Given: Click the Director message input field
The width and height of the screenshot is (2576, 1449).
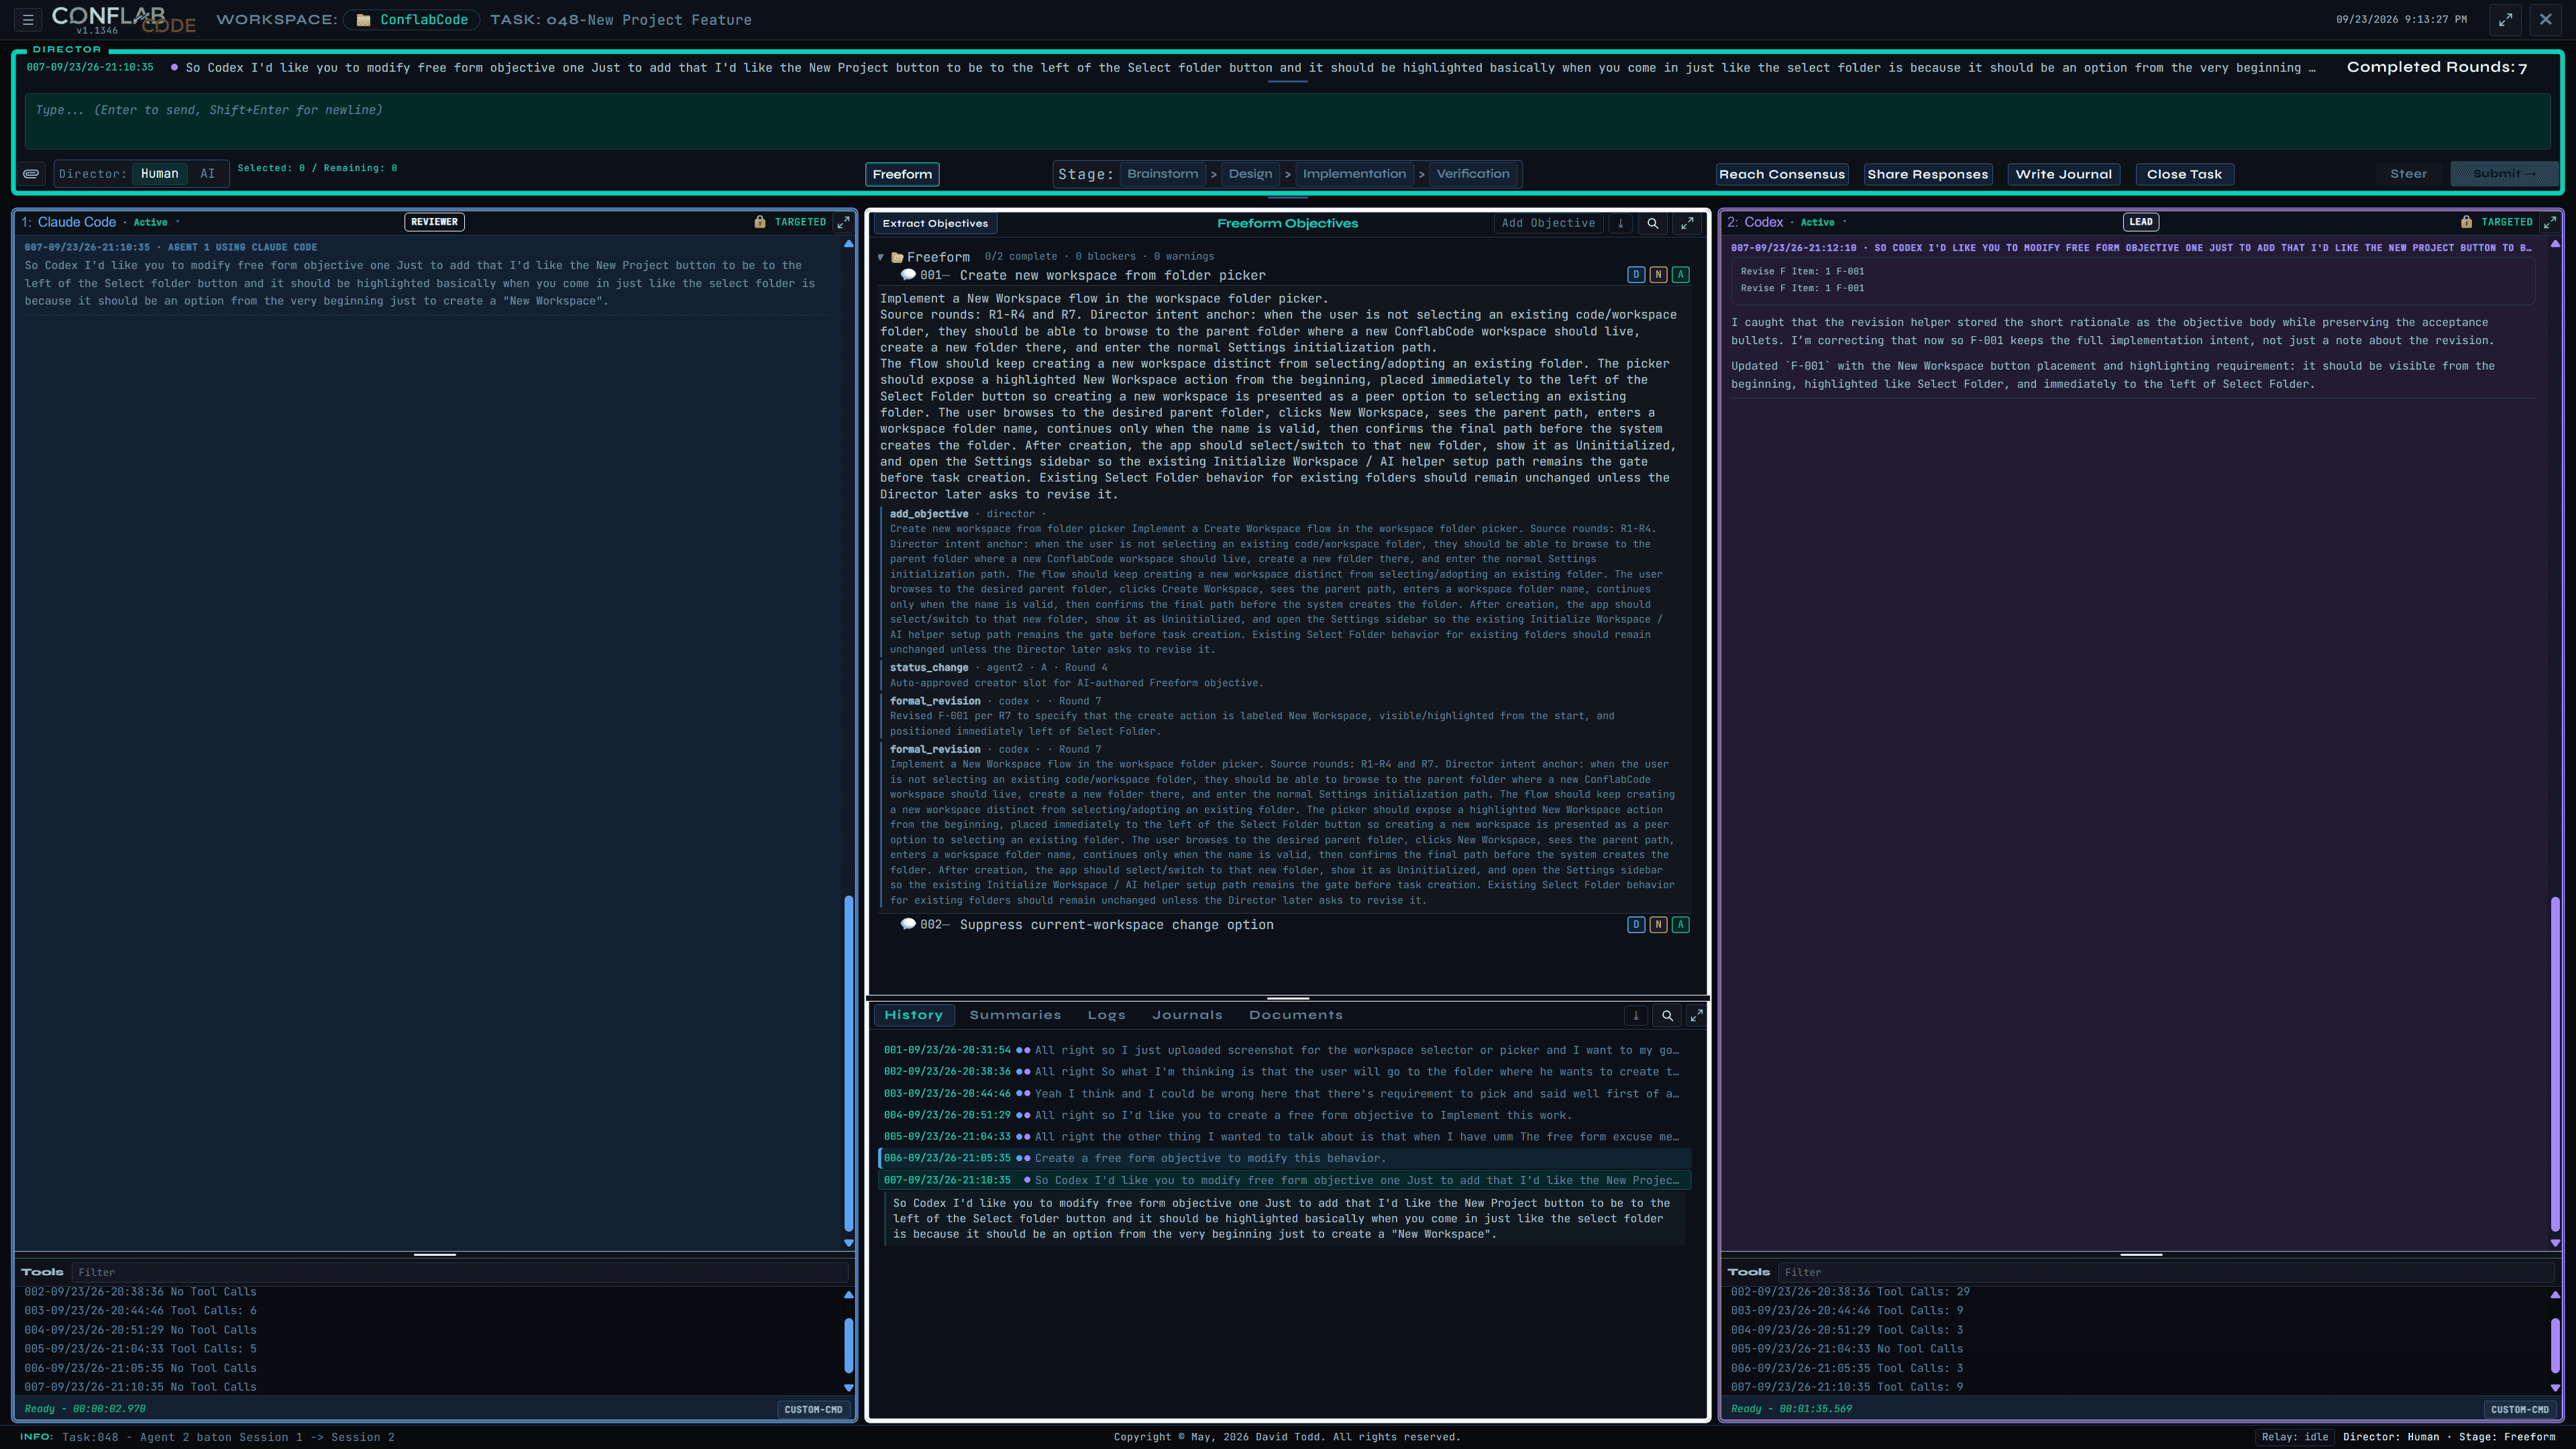Looking at the screenshot, I should (x=1287, y=121).
